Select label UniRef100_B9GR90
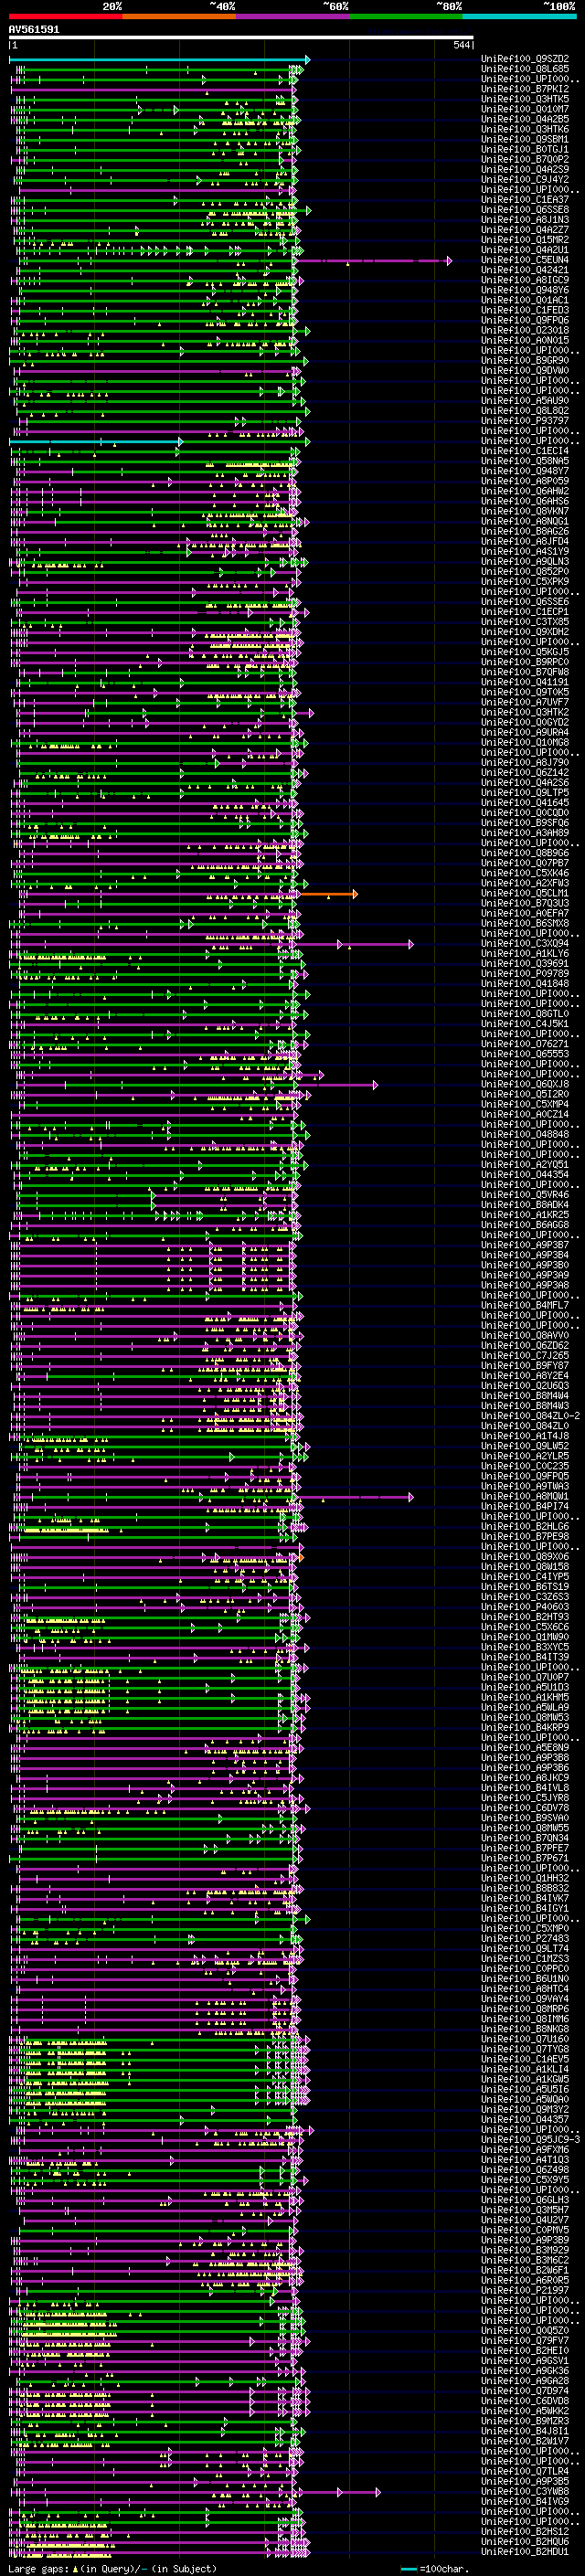585x2576 pixels. (525, 360)
